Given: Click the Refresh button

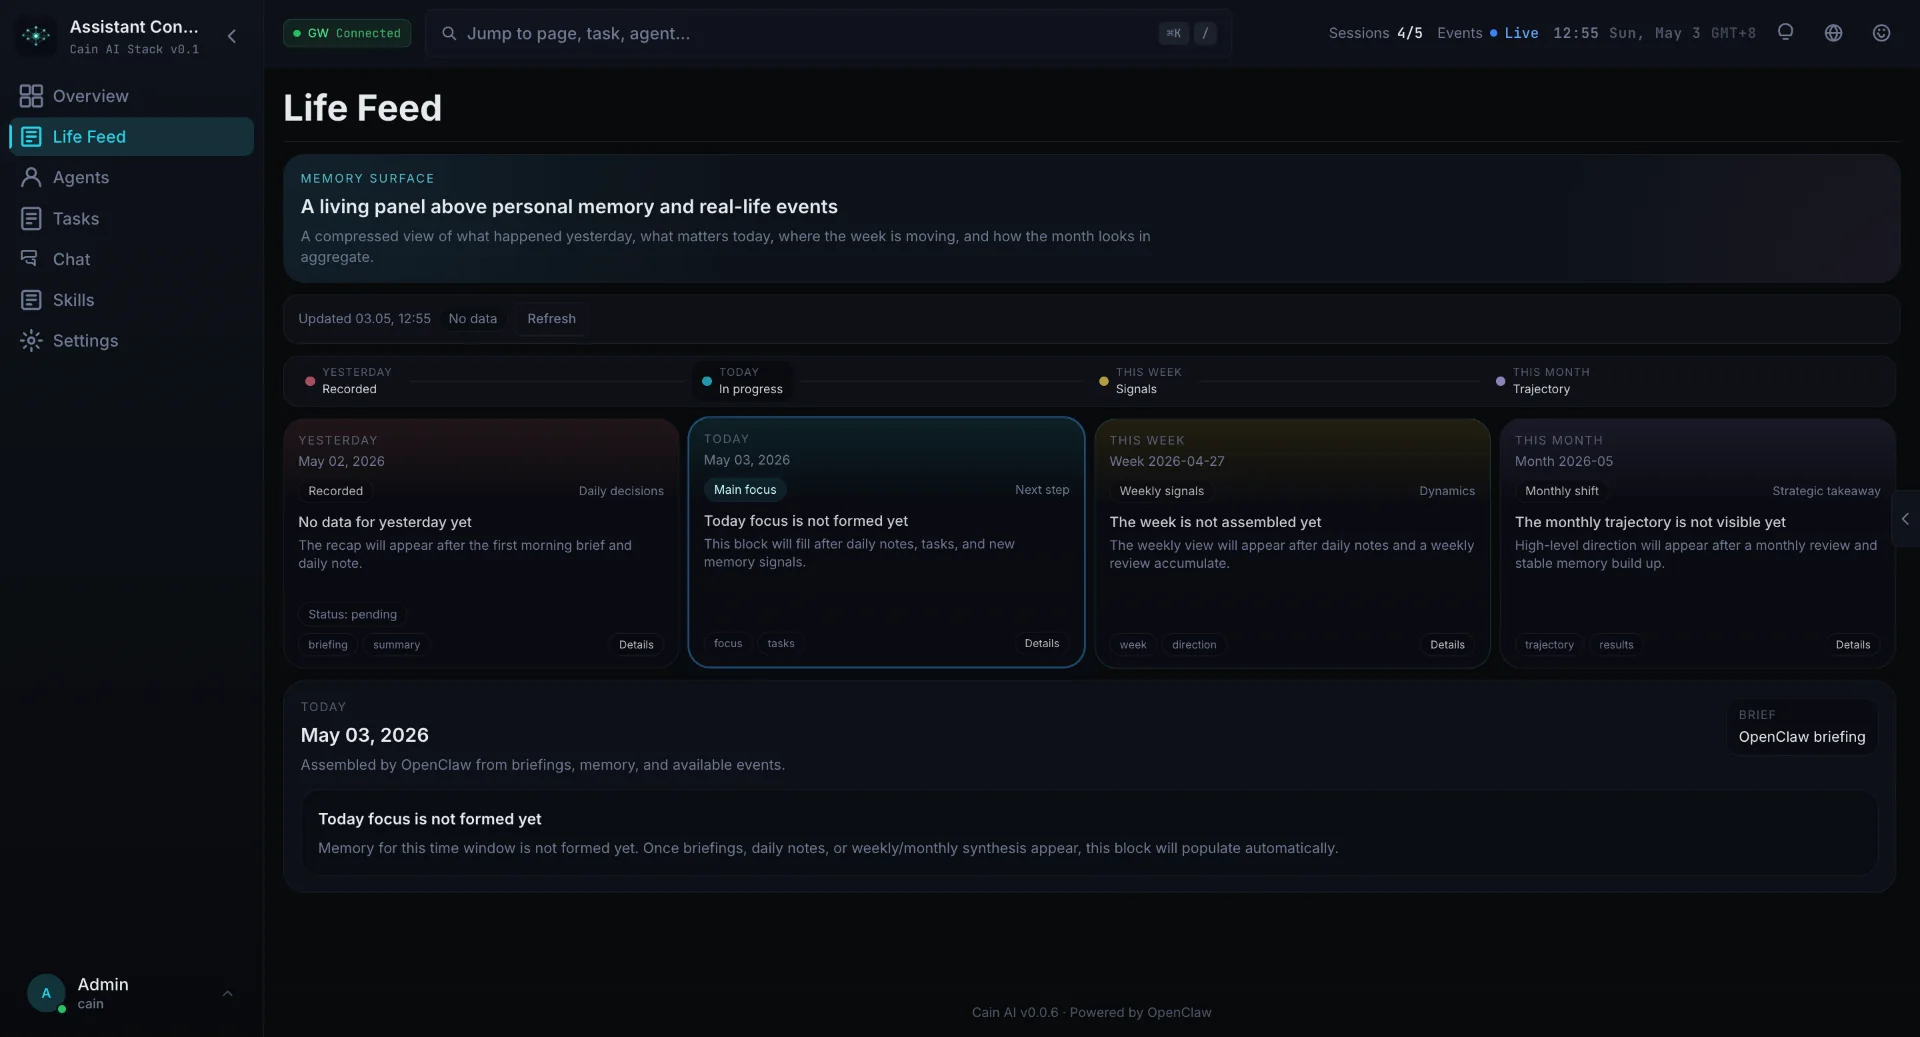Looking at the screenshot, I should tap(551, 319).
